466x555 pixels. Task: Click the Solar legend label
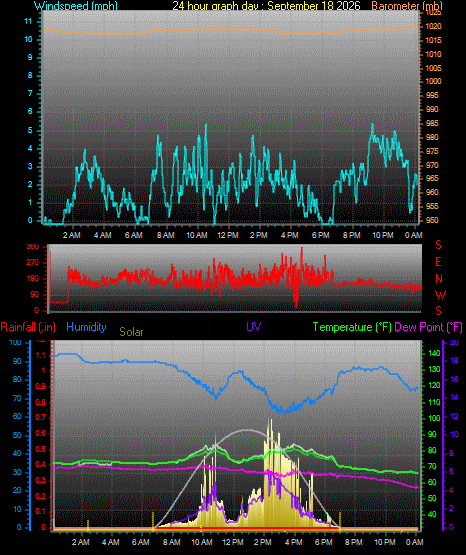[x=131, y=332]
